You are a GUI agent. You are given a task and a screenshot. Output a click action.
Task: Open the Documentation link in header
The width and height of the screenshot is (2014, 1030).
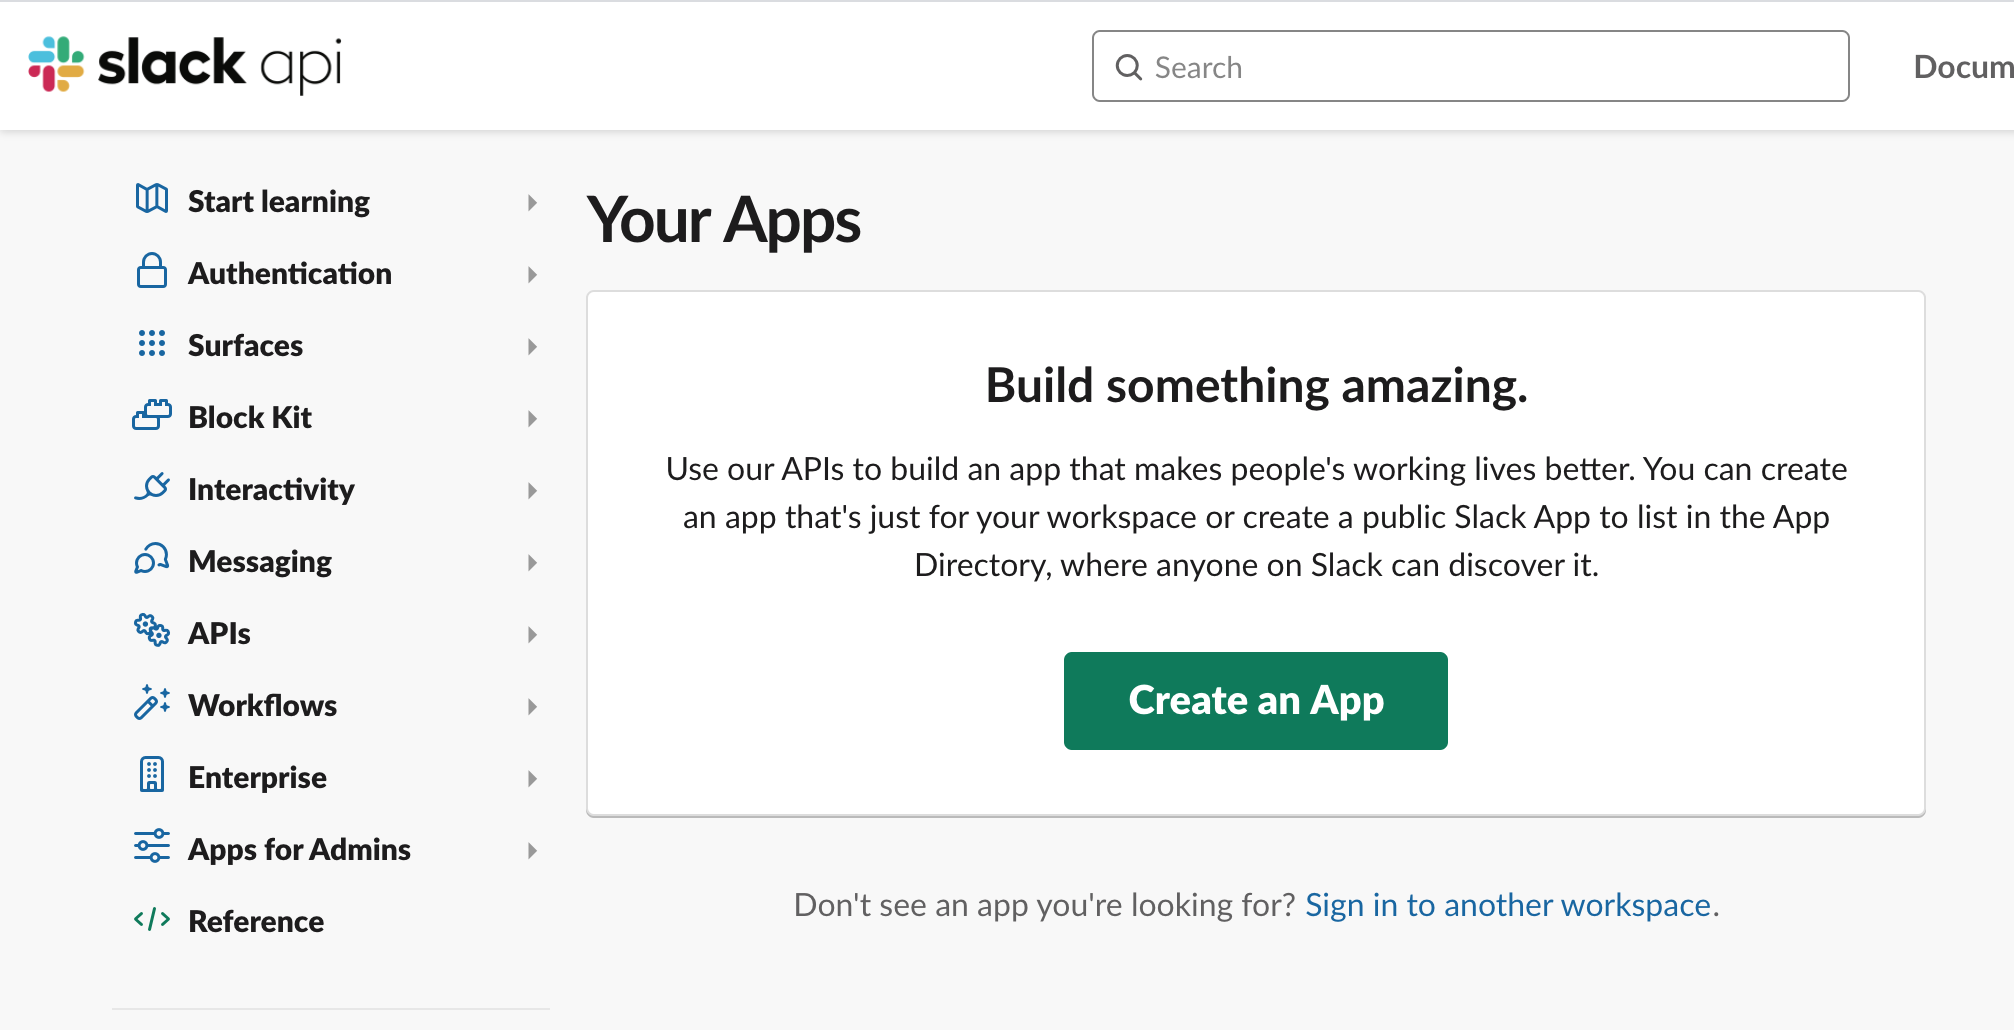(1963, 67)
